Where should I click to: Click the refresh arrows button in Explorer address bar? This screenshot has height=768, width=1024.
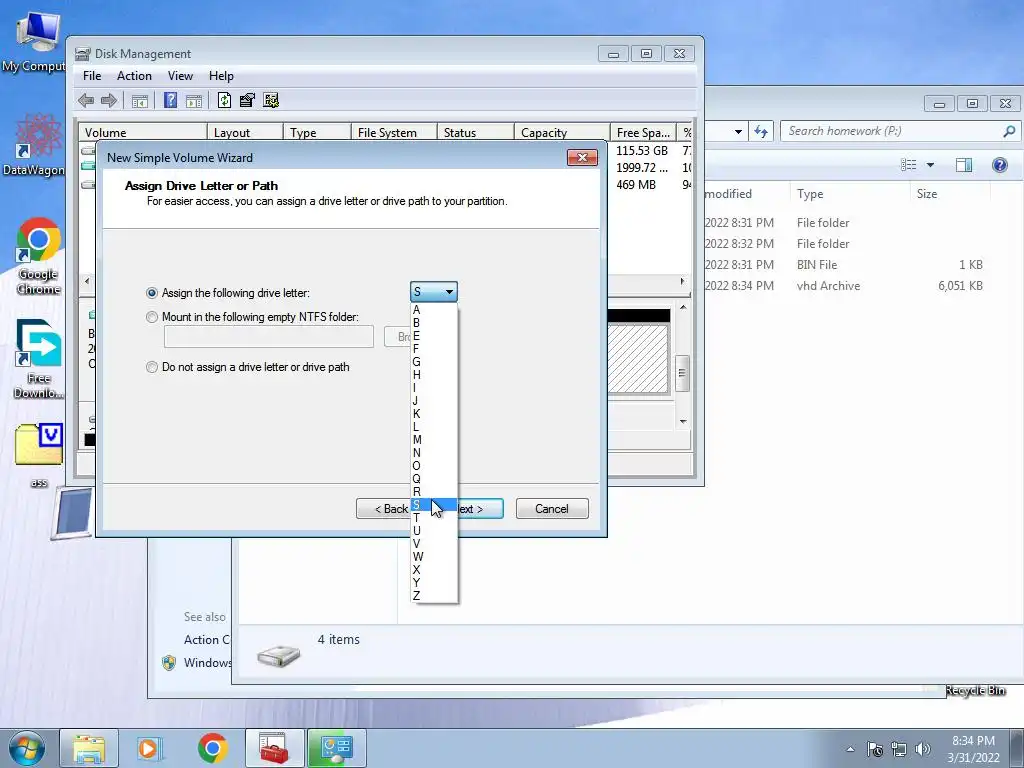click(761, 131)
